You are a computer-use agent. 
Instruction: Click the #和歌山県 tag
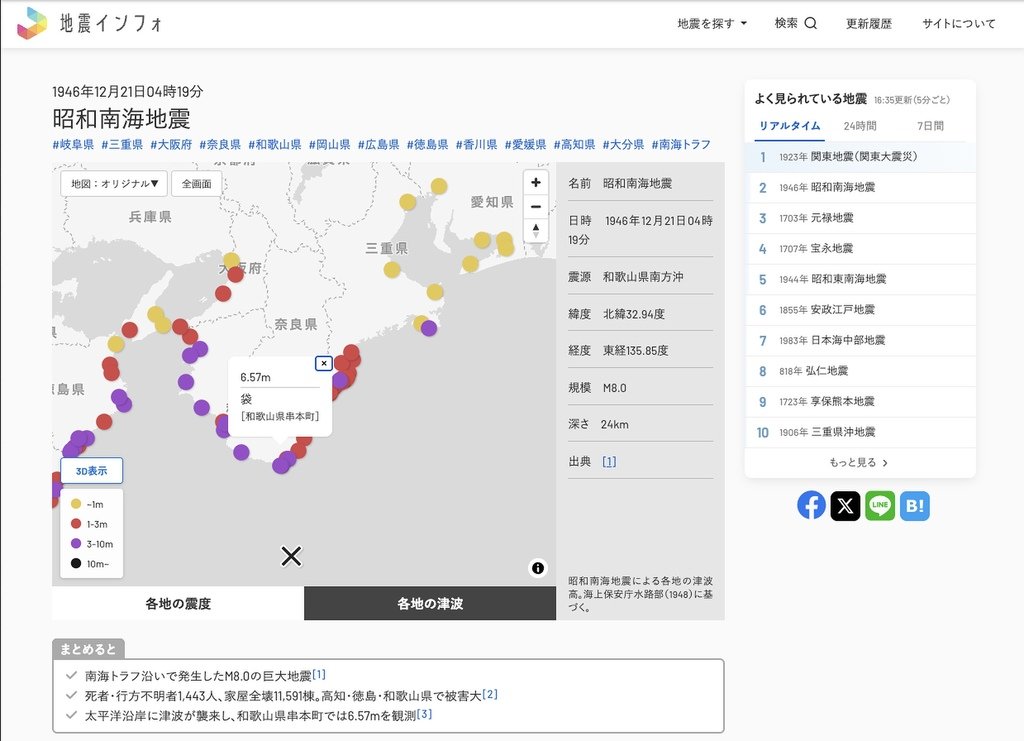coord(274,144)
